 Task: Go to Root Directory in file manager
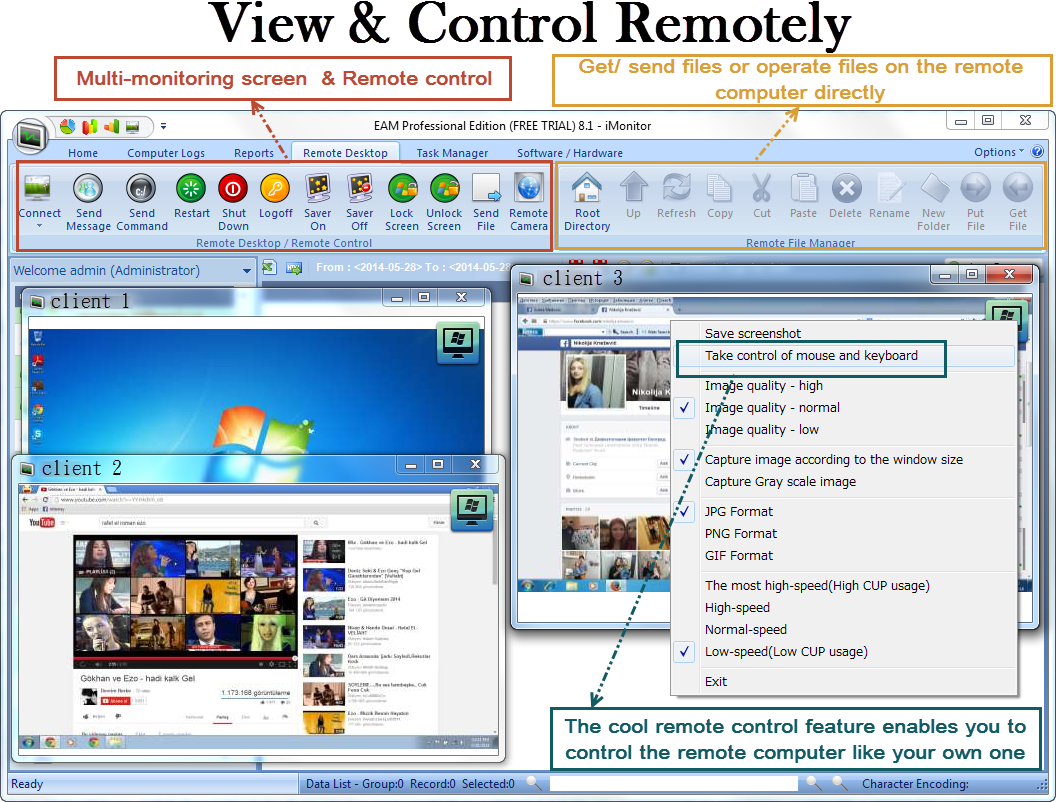[x=587, y=189]
